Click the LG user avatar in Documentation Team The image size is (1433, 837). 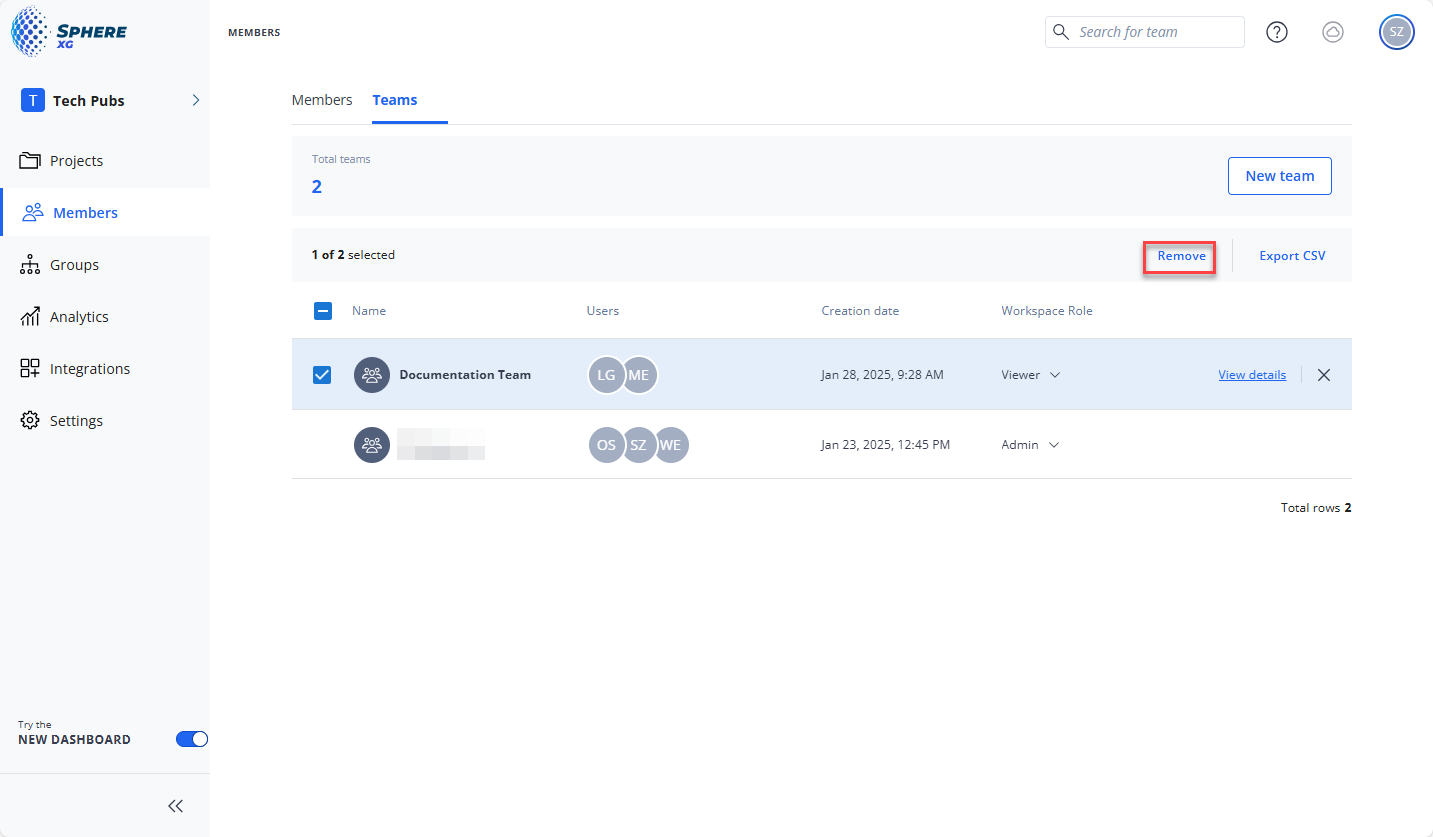(606, 375)
